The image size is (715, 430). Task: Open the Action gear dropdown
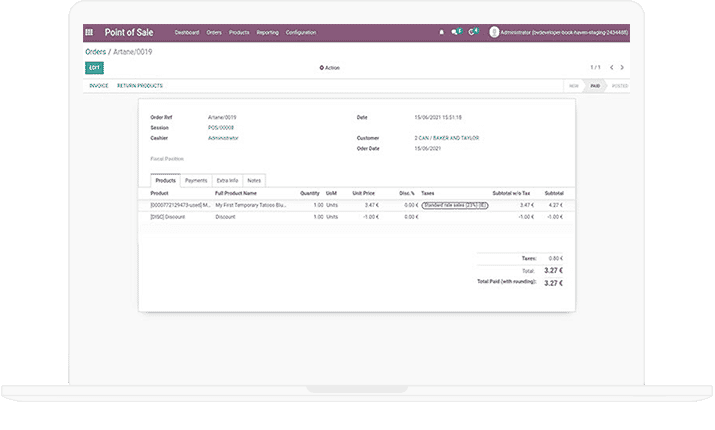[x=329, y=68]
